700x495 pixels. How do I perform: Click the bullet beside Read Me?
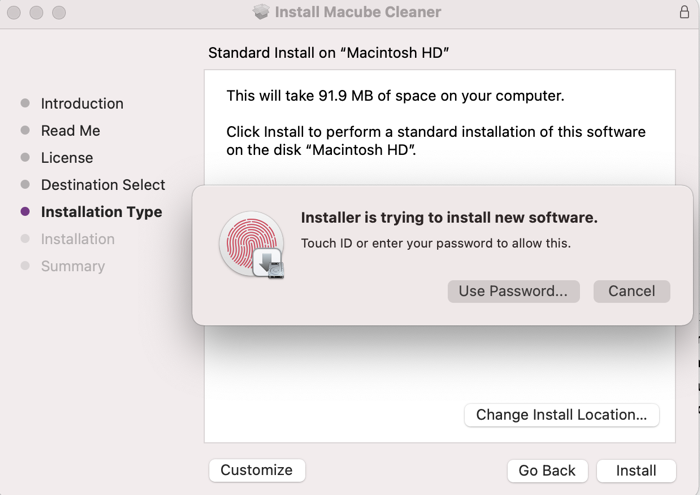tap(25, 130)
